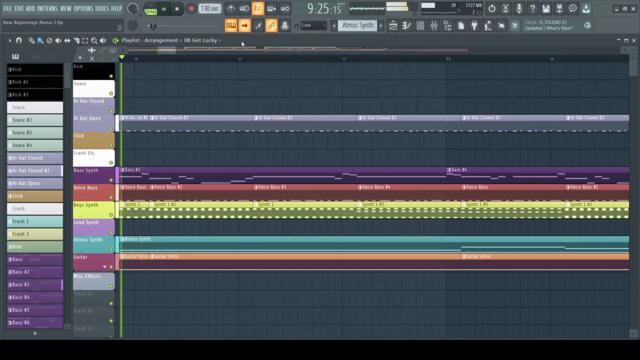The image size is (640, 360).
Task: Toggle the multilink to controllers button
Action: tap(271, 26)
